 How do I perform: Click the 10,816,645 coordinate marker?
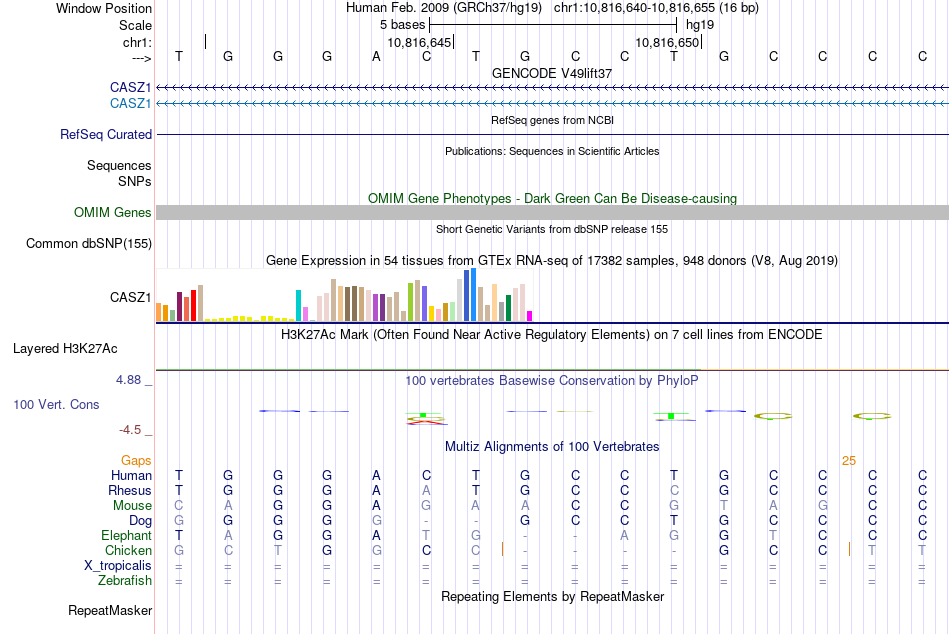point(419,42)
